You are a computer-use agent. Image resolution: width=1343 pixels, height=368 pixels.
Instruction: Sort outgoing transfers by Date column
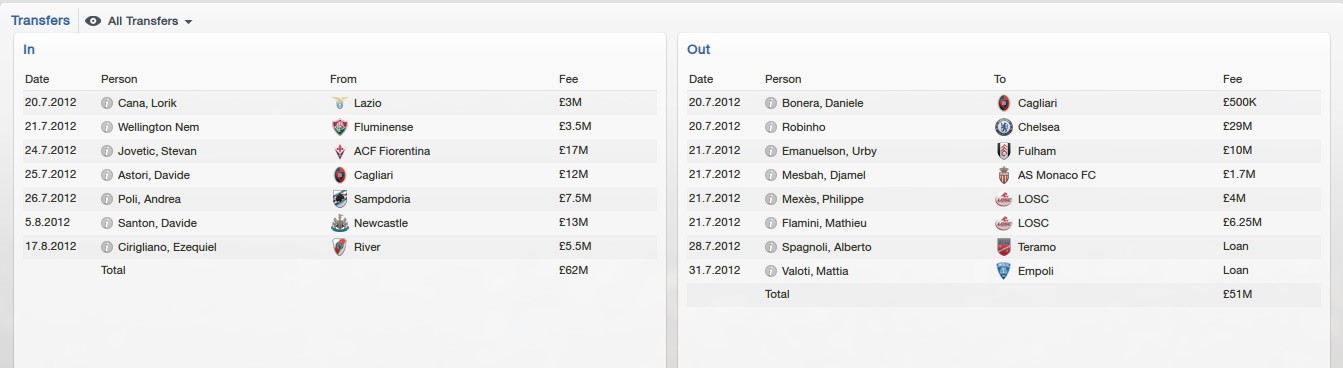(x=701, y=79)
